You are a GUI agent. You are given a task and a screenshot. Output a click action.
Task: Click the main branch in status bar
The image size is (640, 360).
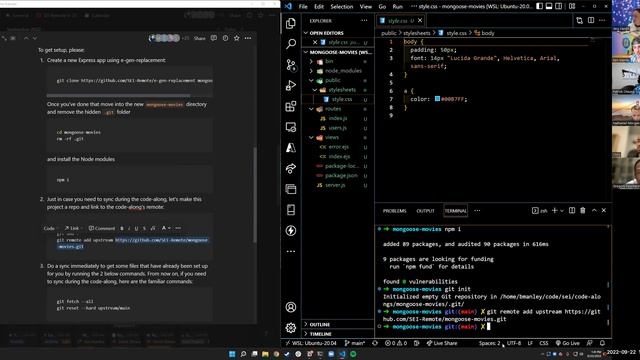(355, 343)
